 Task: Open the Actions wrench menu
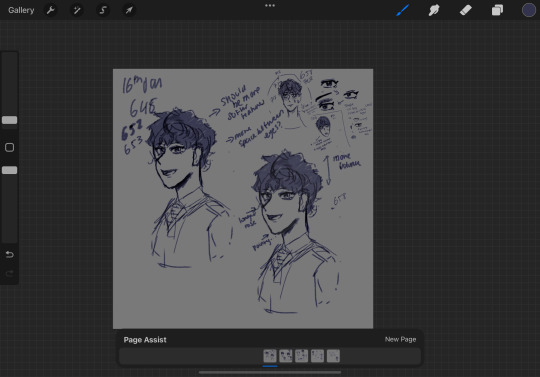click(x=50, y=10)
